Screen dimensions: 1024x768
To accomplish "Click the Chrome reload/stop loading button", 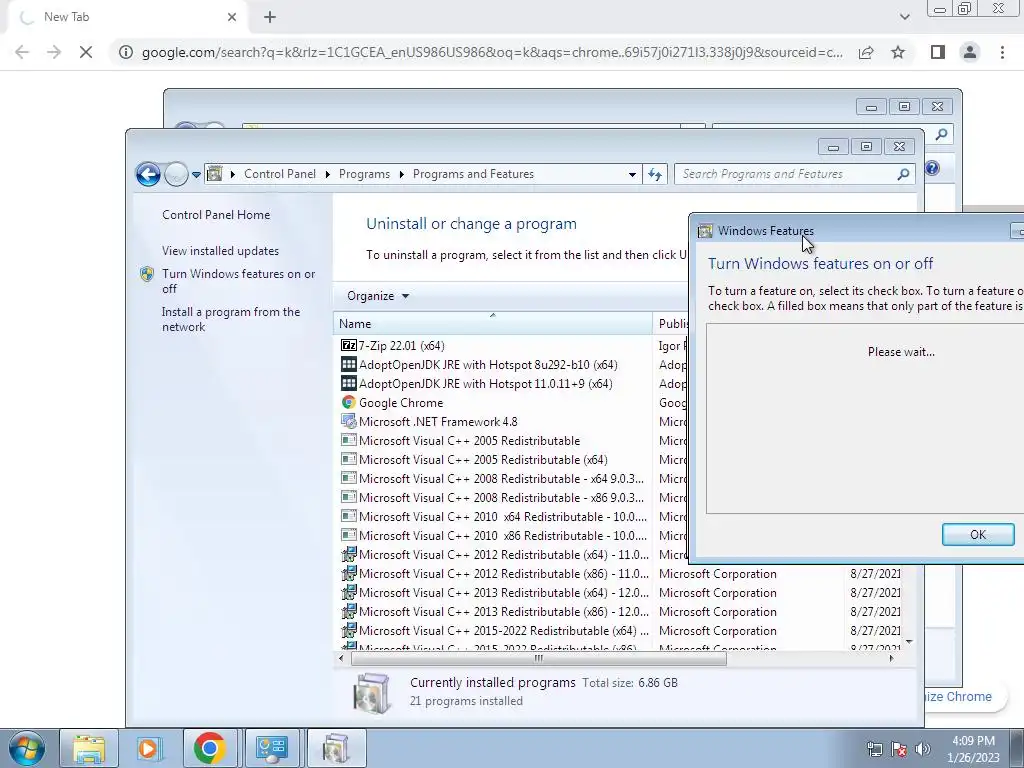I will tap(86, 52).
